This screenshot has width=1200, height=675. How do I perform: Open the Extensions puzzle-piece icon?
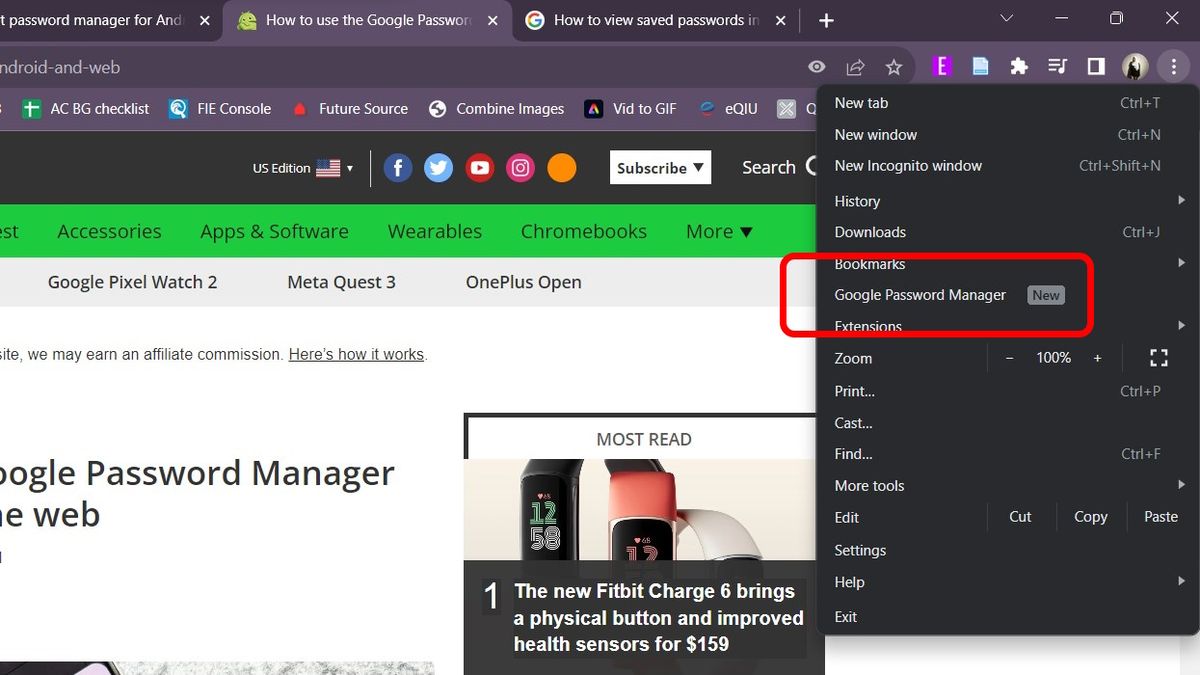coord(1018,66)
